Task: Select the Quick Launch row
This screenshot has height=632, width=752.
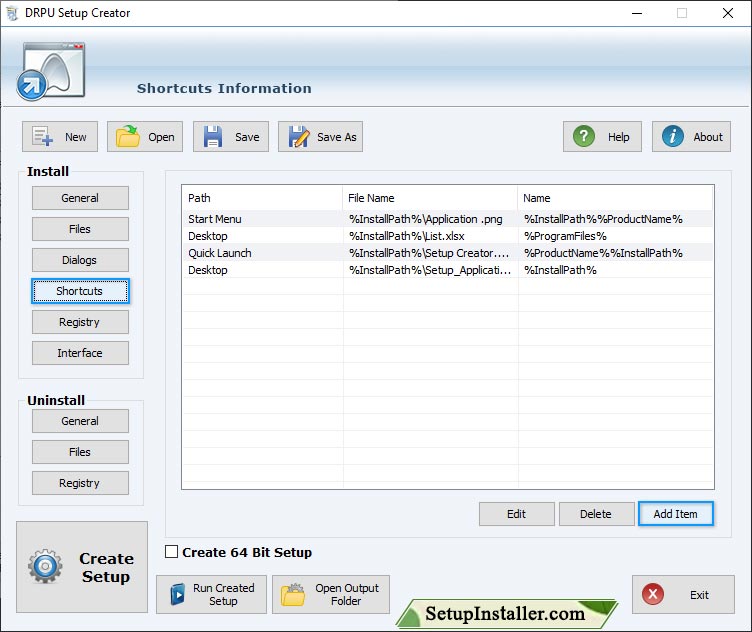Action: point(447,253)
